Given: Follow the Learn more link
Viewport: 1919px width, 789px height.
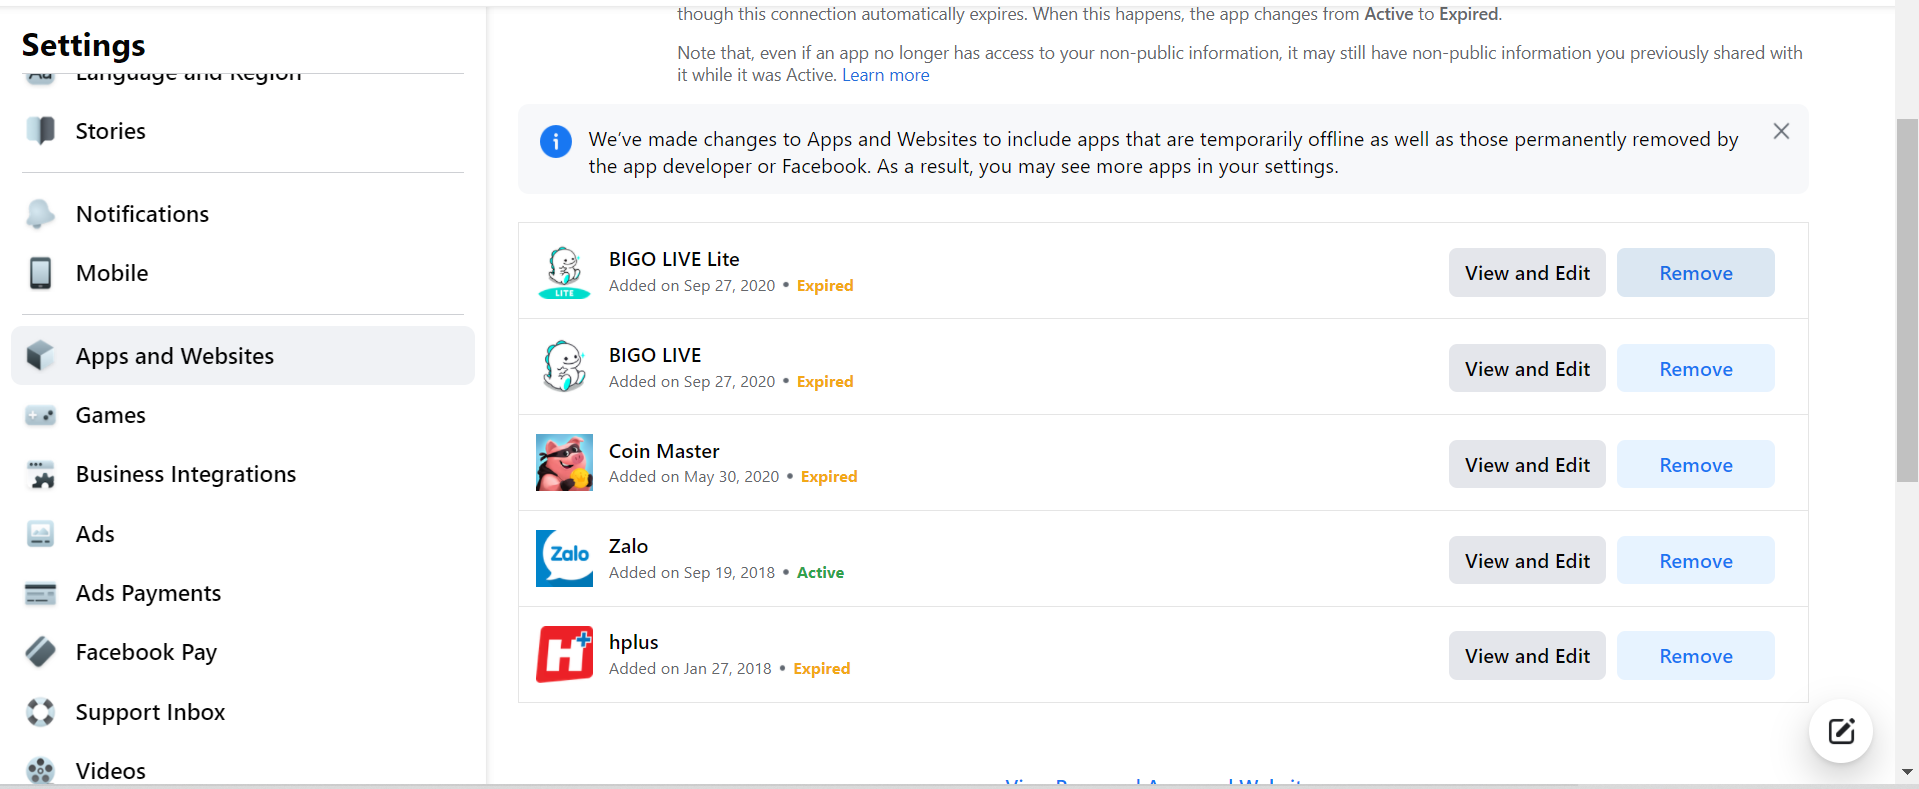Looking at the screenshot, I should tap(885, 75).
